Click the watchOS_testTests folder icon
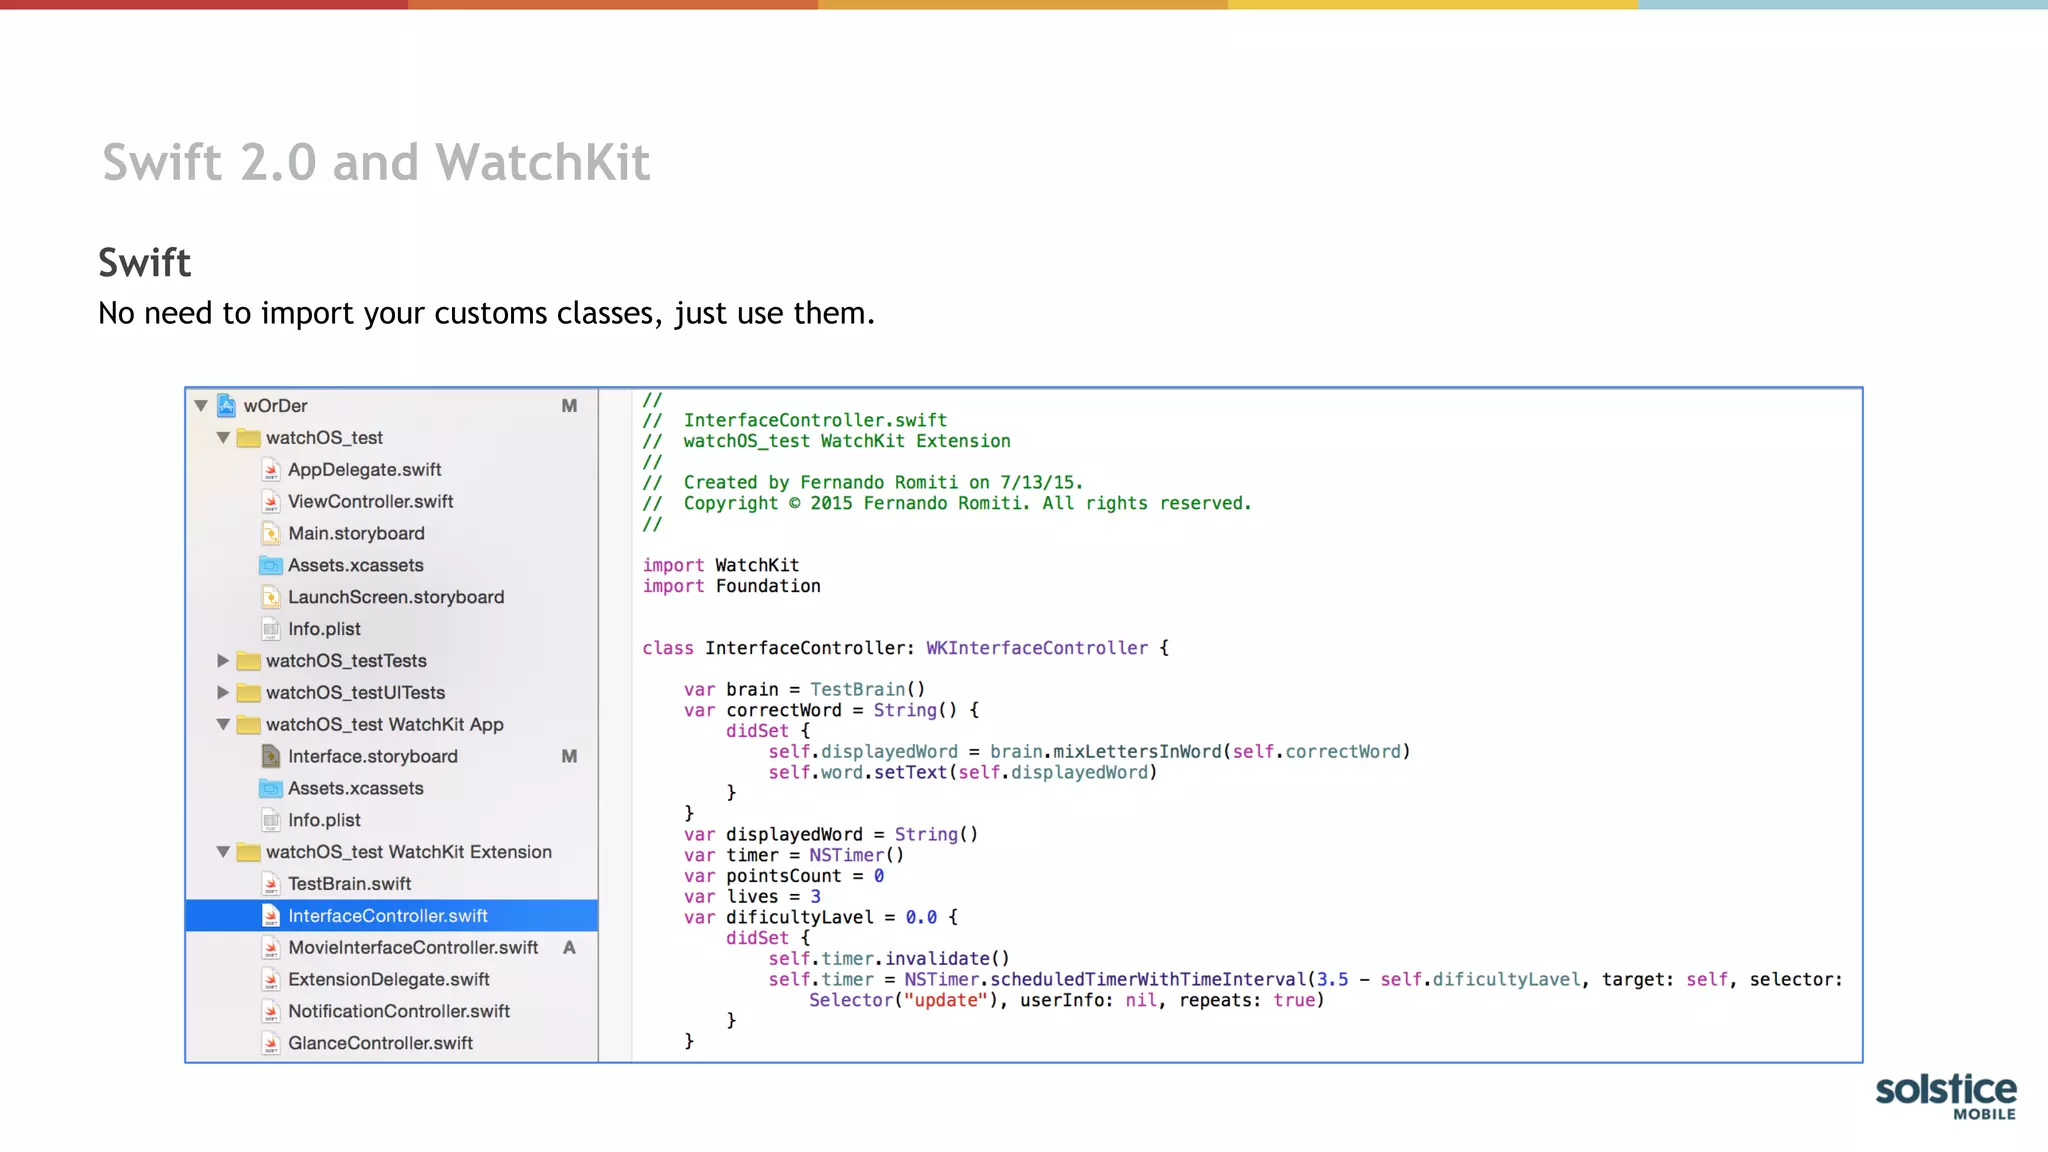 pyautogui.click(x=249, y=661)
